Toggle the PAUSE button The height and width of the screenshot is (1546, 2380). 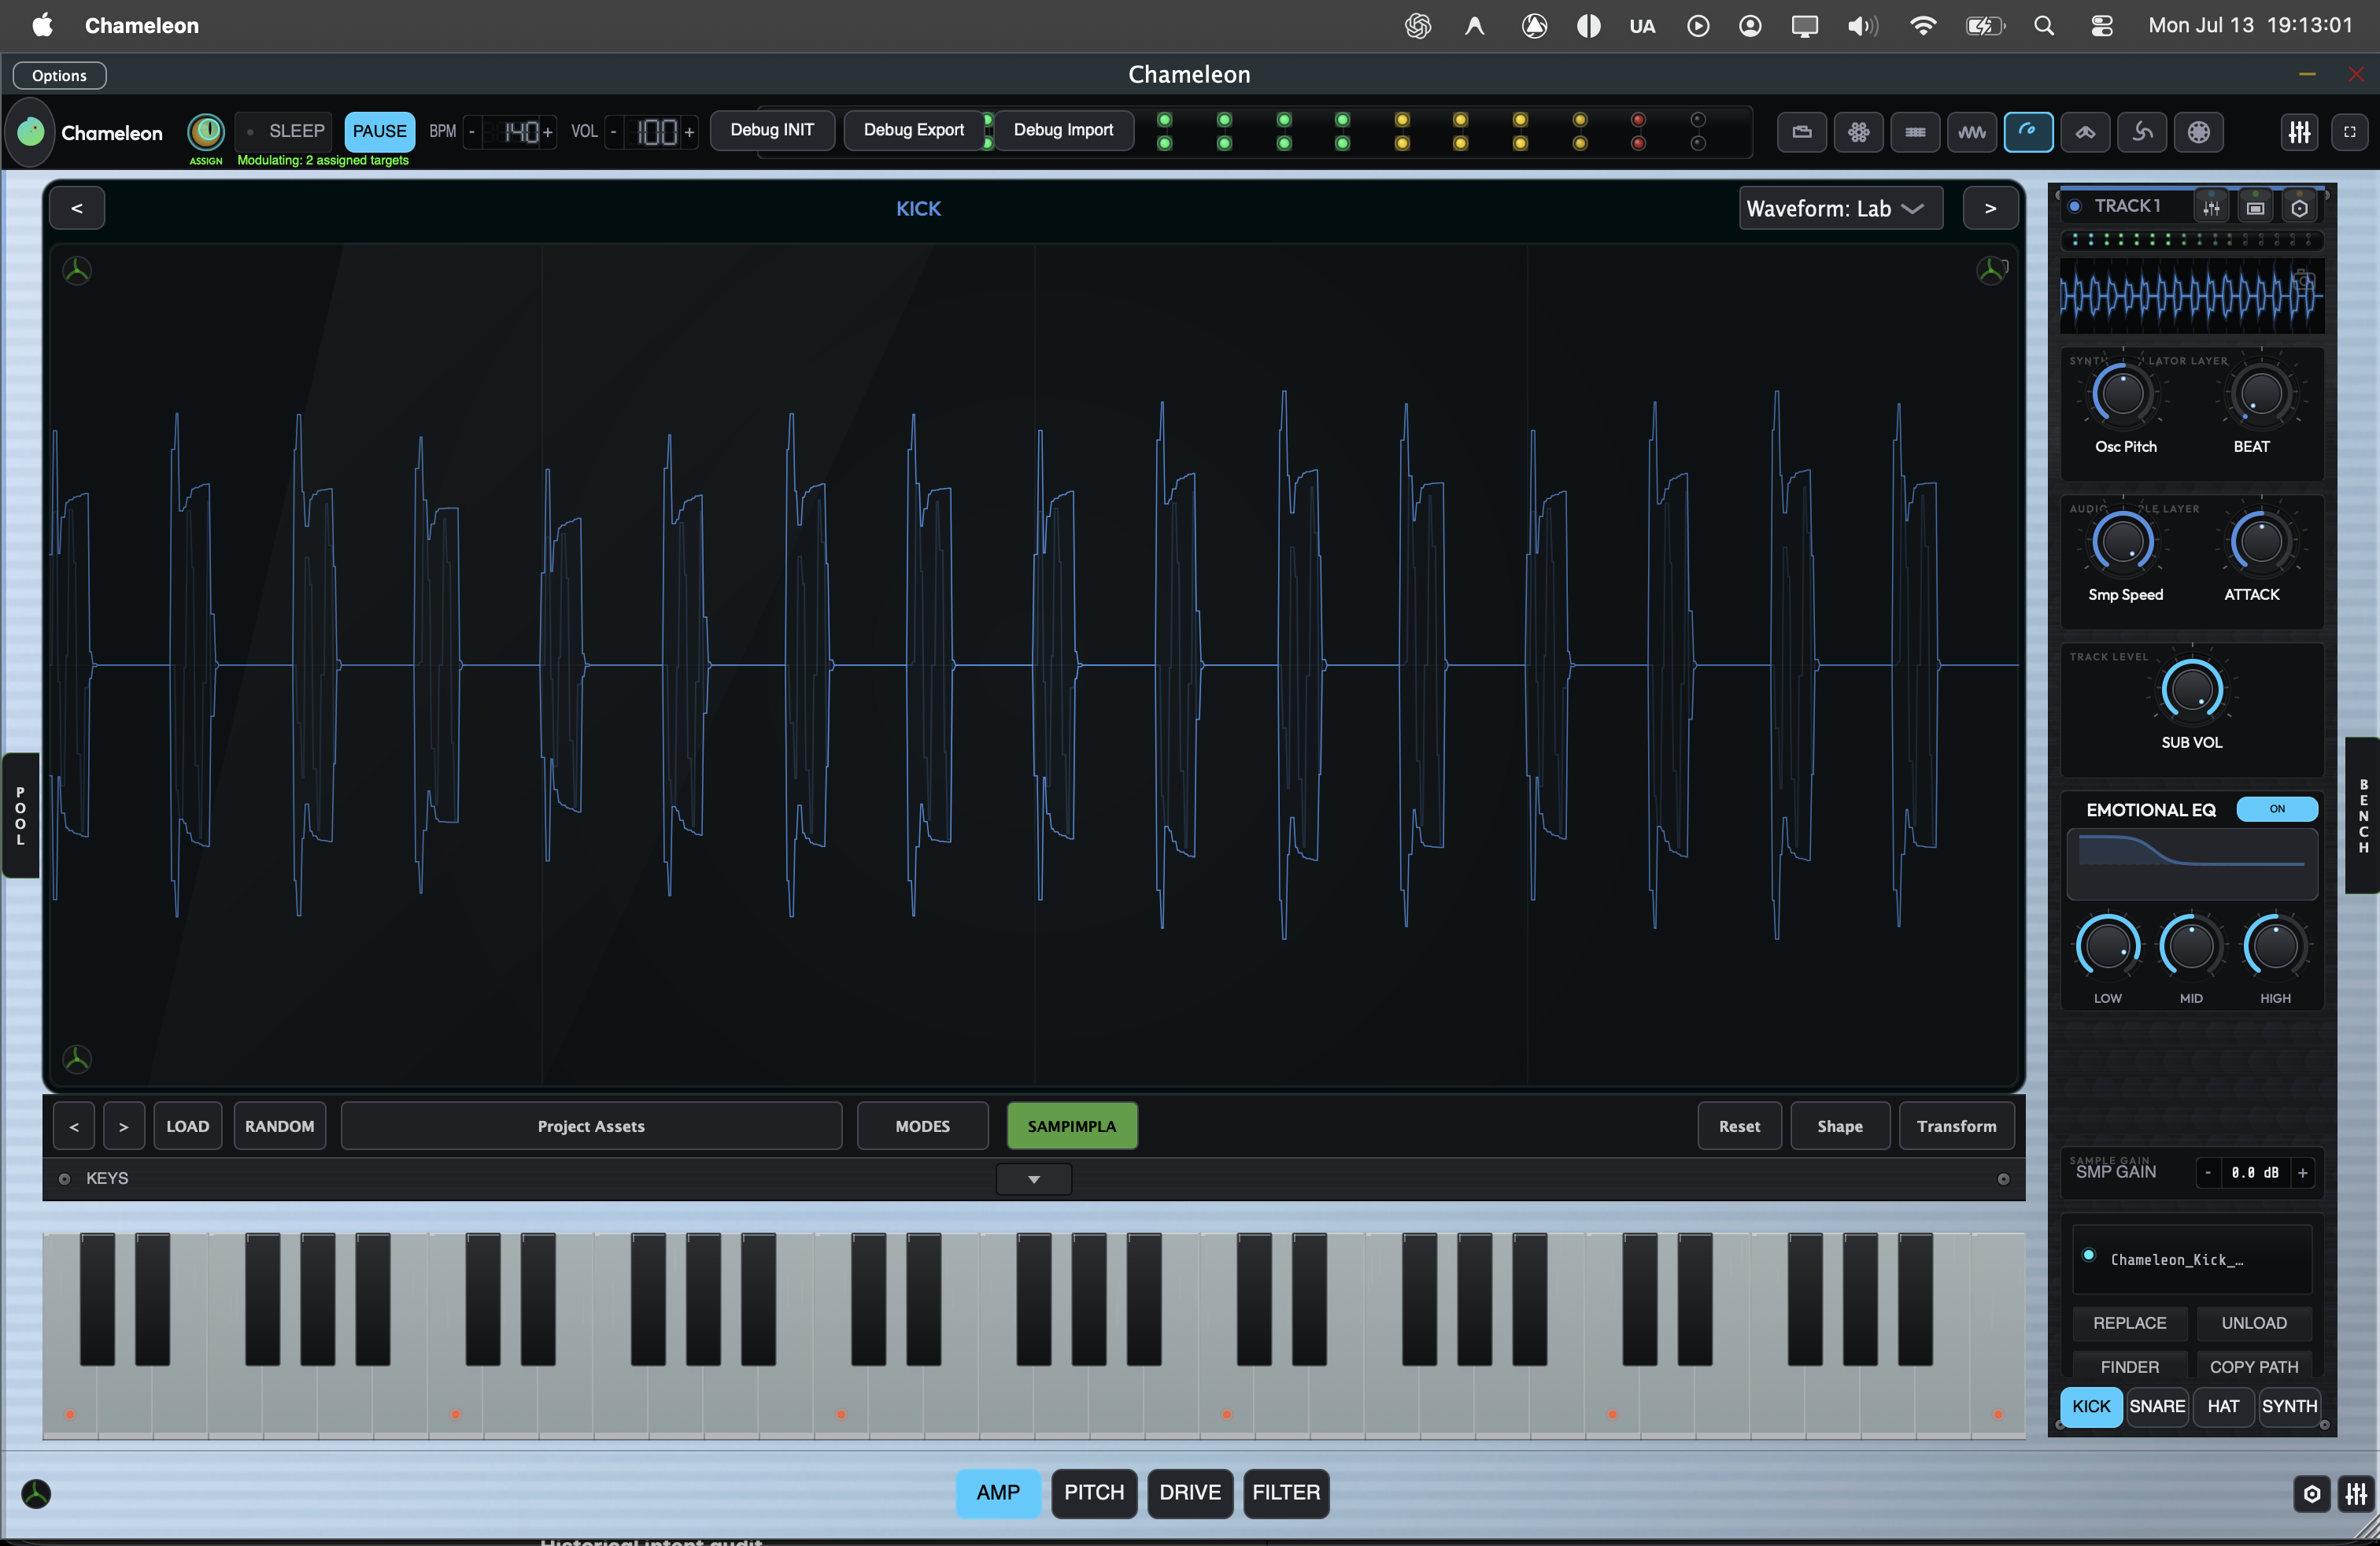click(x=379, y=131)
